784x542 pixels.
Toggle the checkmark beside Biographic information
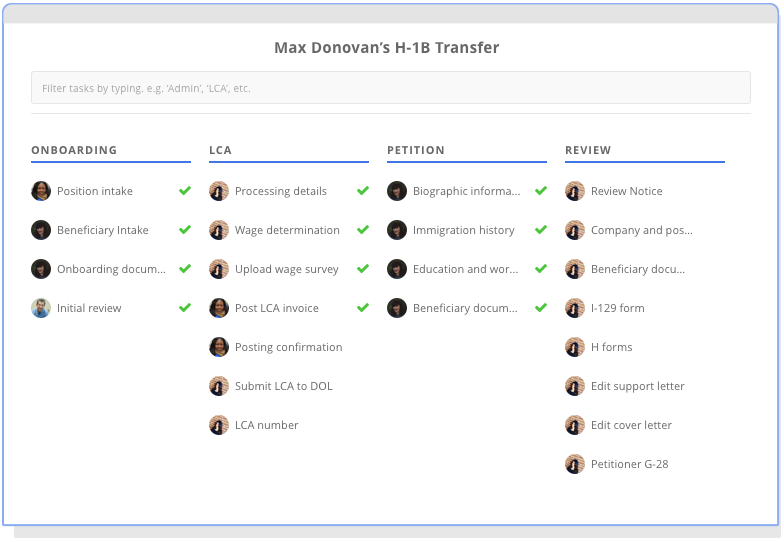coord(540,191)
